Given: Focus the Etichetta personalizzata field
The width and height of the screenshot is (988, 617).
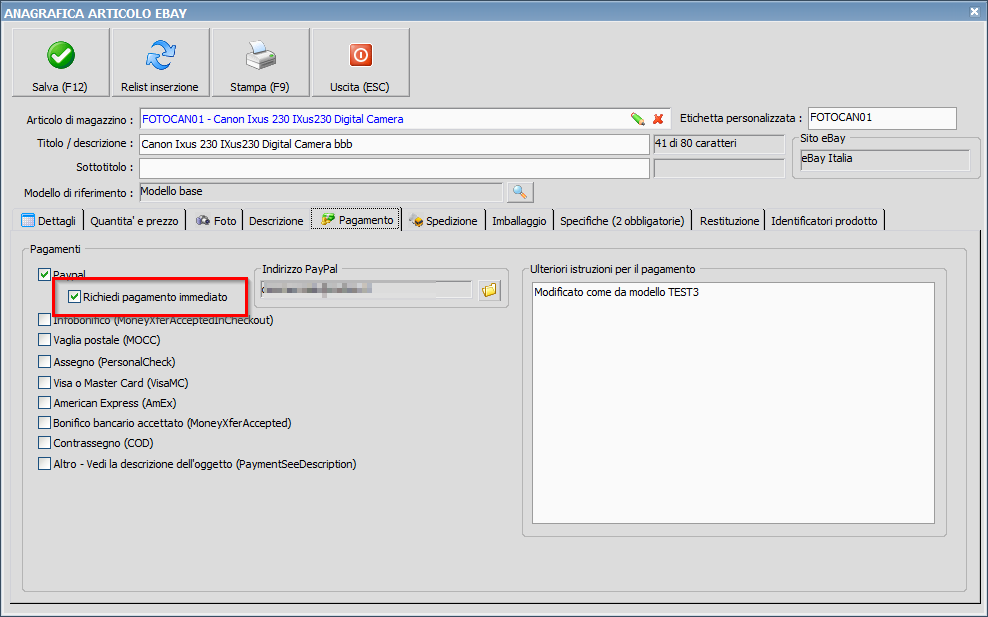Looking at the screenshot, I should [x=882, y=118].
